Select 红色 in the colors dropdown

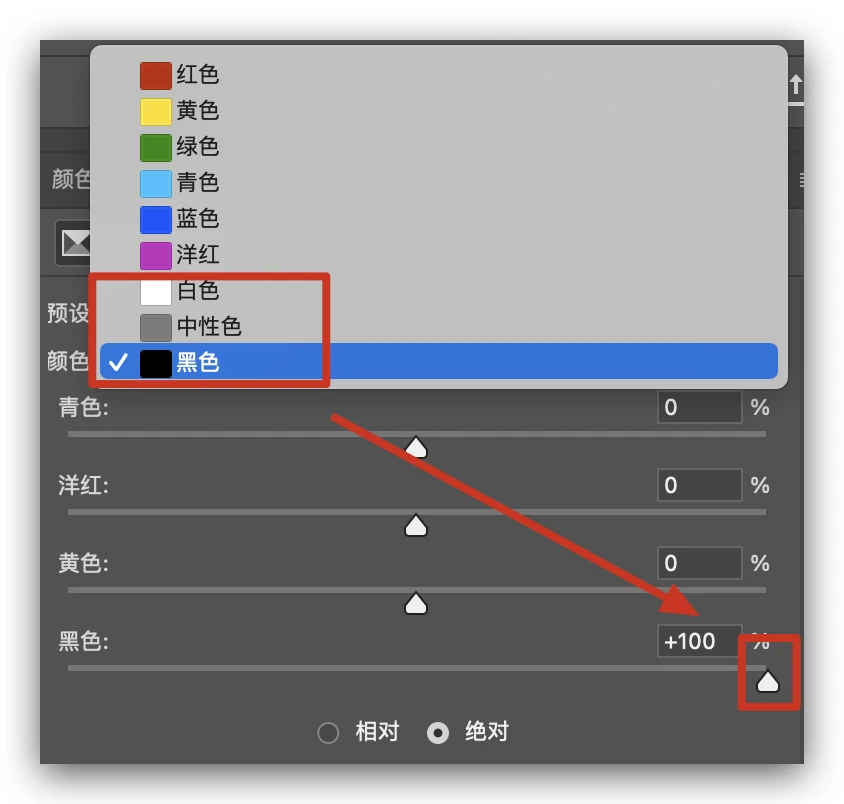[439, 75]
